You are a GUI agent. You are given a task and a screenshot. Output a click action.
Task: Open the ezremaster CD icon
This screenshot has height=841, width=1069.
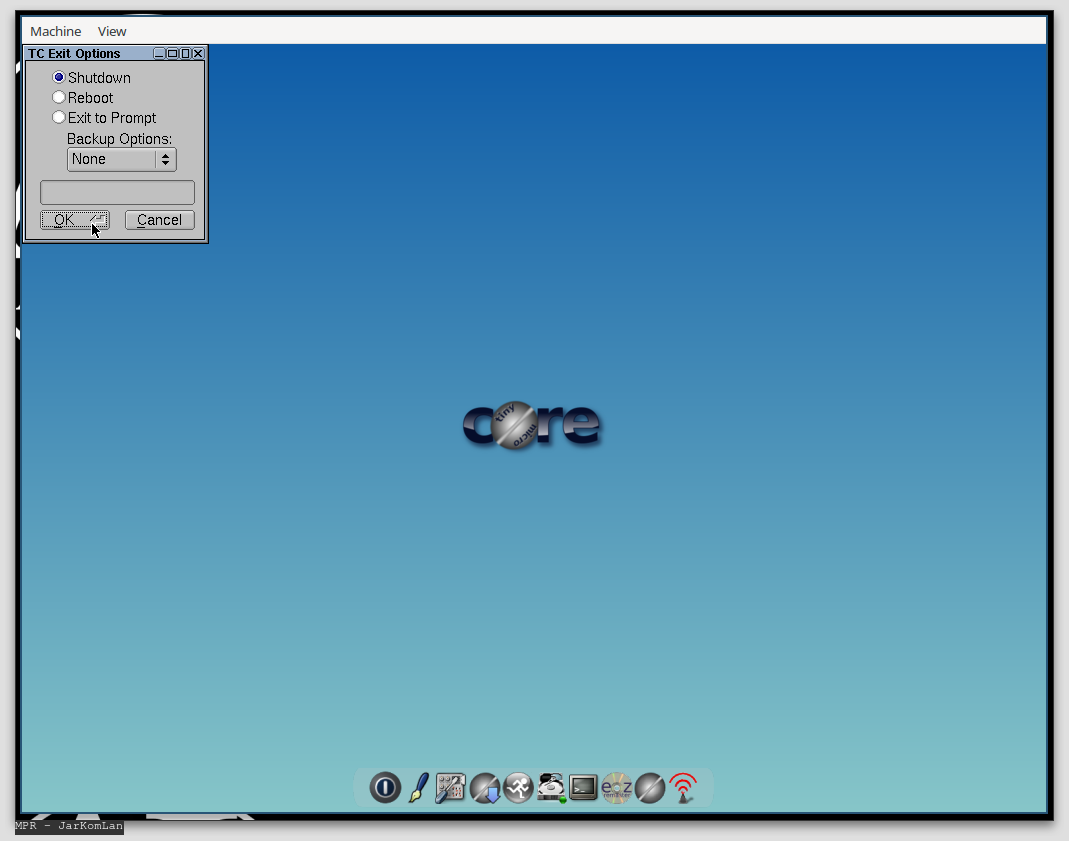(617, 788)
